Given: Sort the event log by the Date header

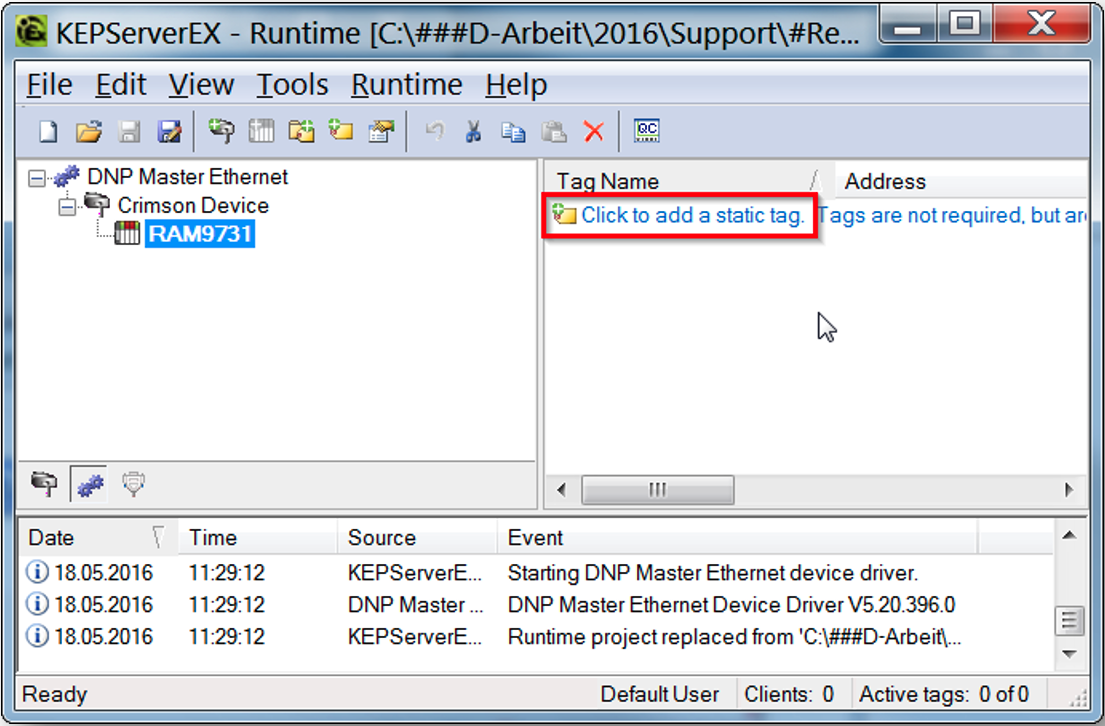Looking at the screenshot, I should 97,538.
